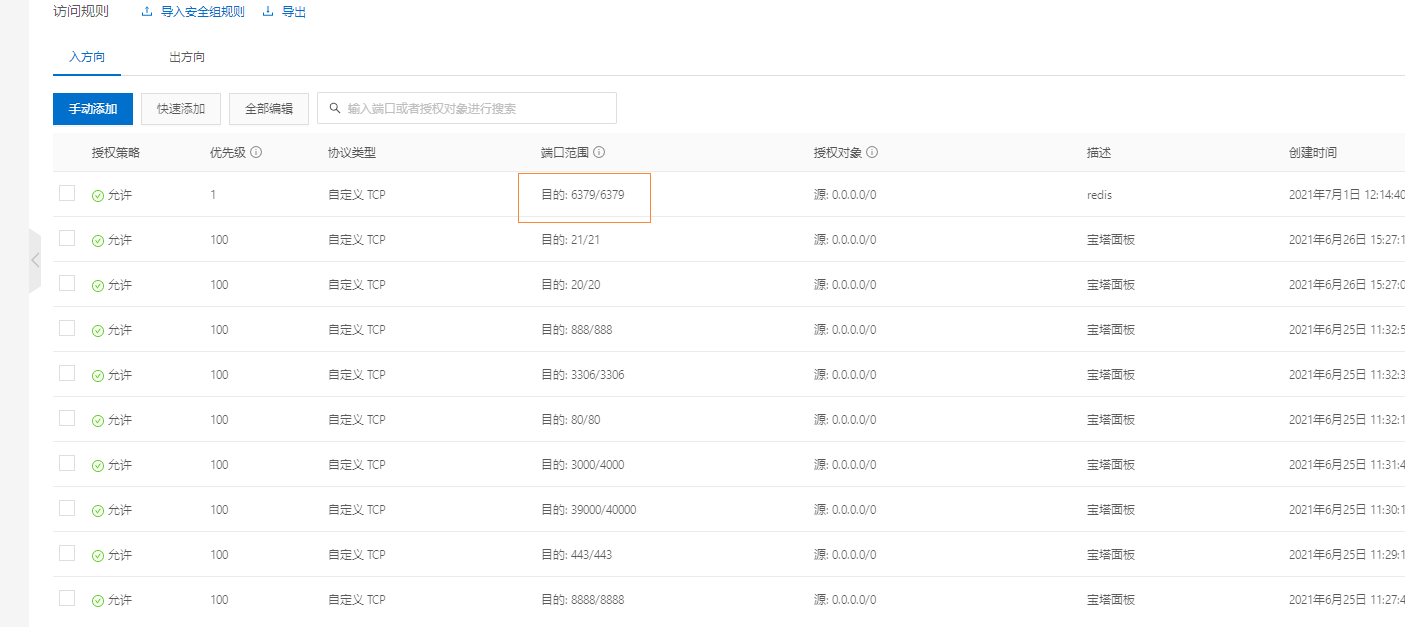Click the redis description cell
The height and width of the screenshot is (627, 1405).
coord(1100,195)
